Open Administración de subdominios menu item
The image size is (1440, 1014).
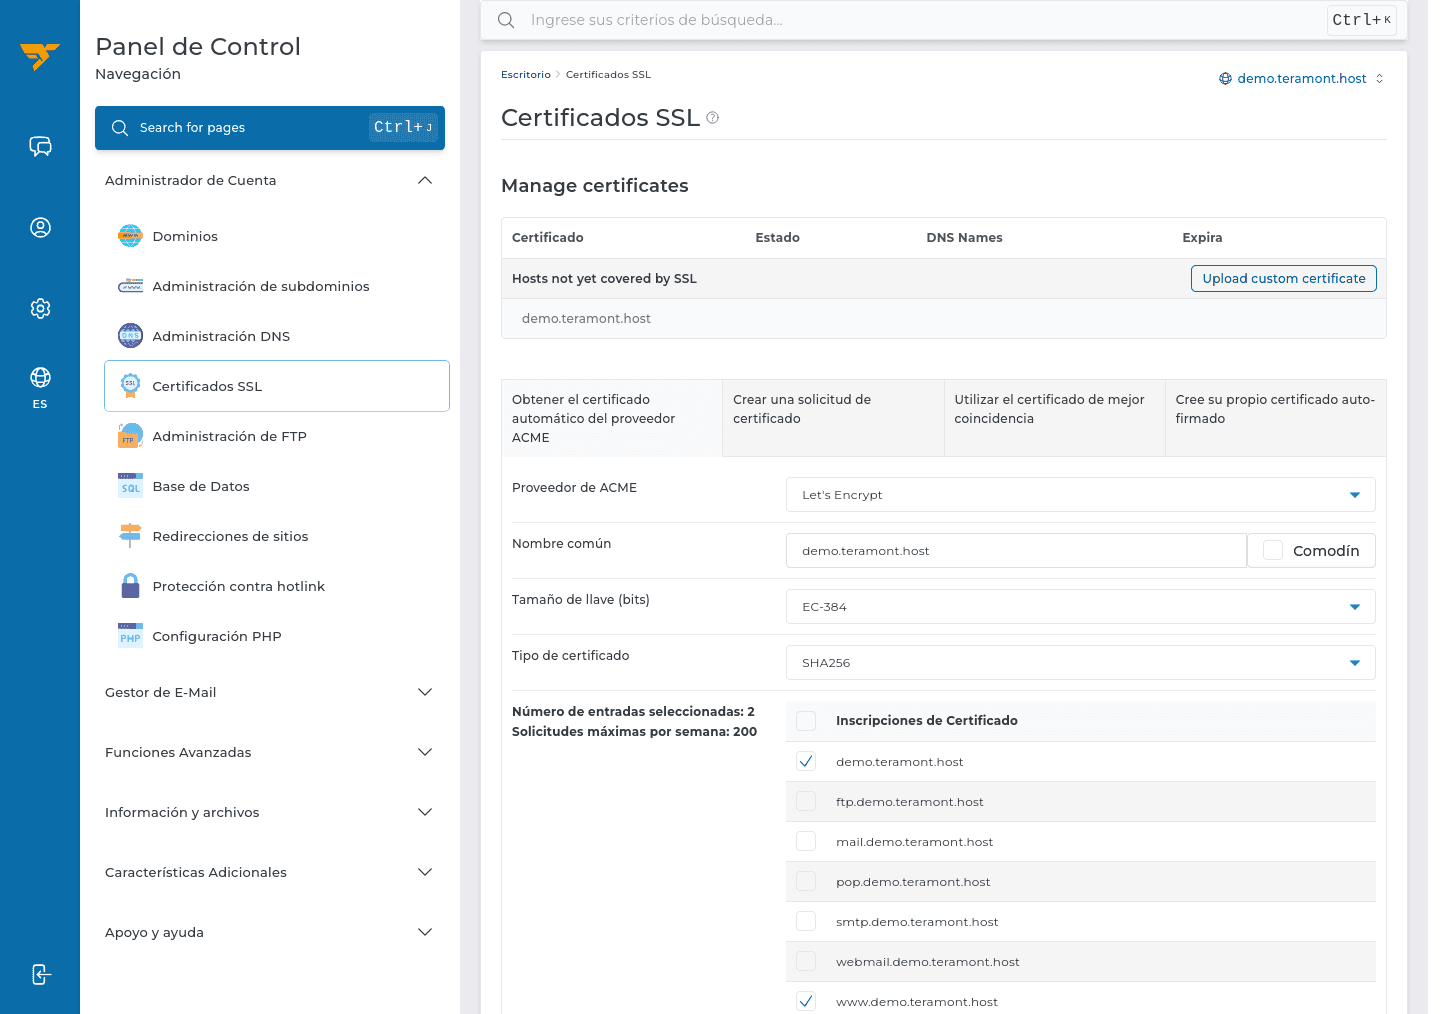(x=277, y=286)
